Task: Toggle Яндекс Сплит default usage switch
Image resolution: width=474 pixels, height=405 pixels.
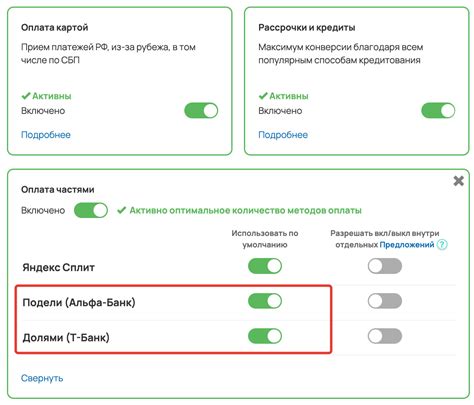Action: (x=265, y=266)
